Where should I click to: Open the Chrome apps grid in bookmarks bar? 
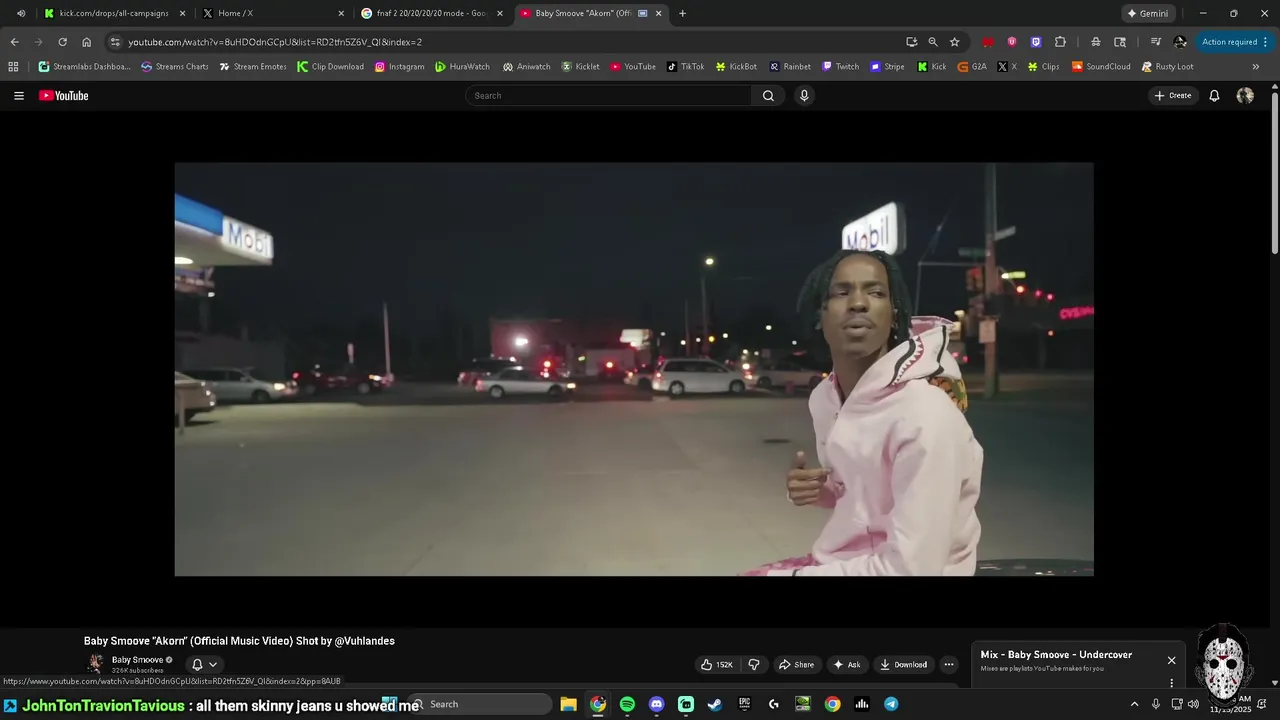coord(13,67)
